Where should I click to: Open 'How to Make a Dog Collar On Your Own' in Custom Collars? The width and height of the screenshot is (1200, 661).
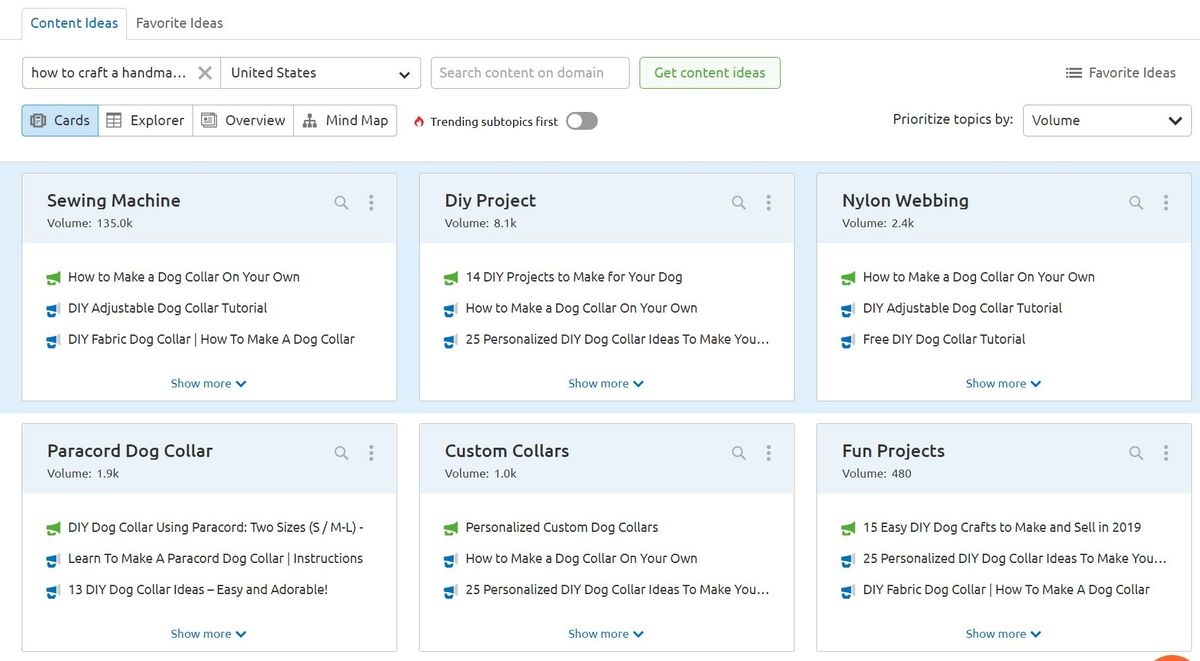581,558
